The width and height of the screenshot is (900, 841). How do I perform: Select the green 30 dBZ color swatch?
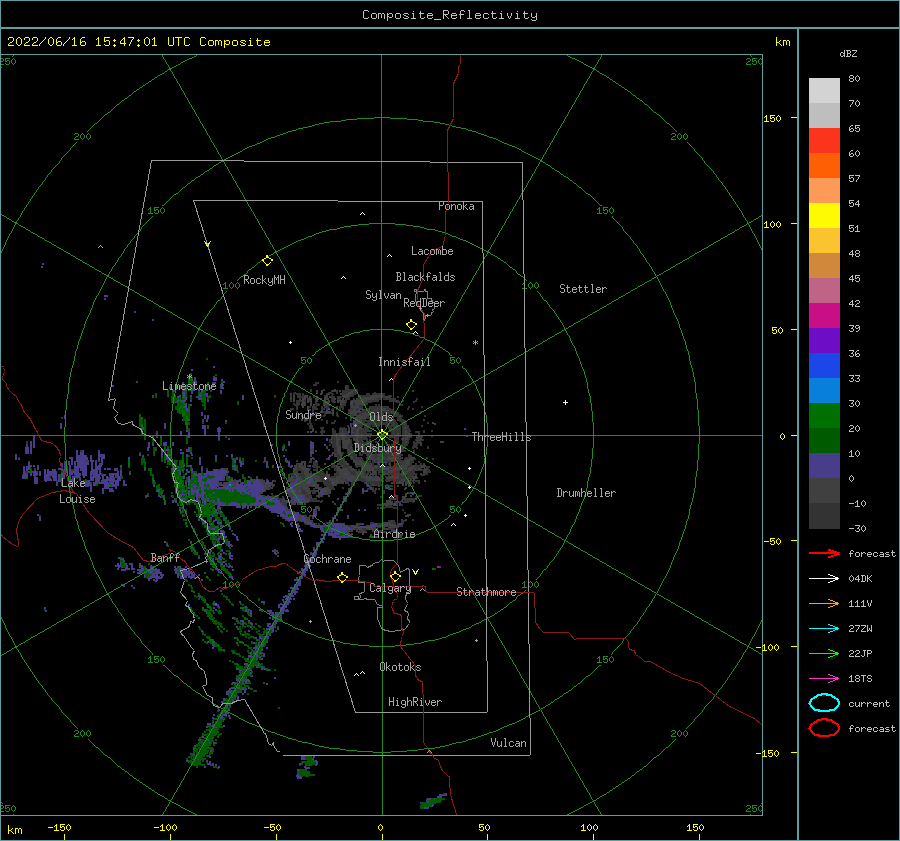[x=824, y=416]
